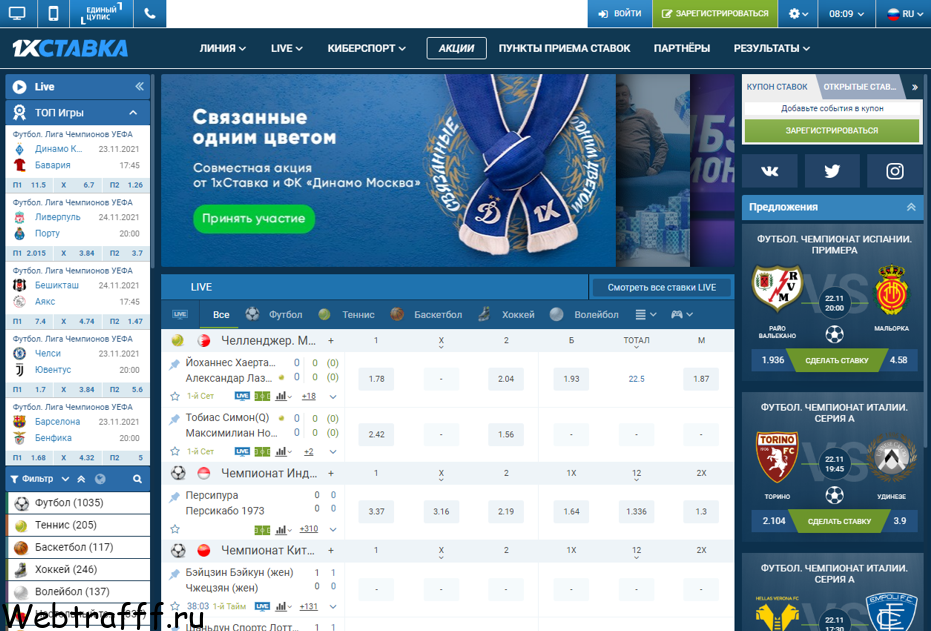Viewport: 931px width, 631px height.
Task: Expand the Персипура match markets chevron
Action: point(333,529)
